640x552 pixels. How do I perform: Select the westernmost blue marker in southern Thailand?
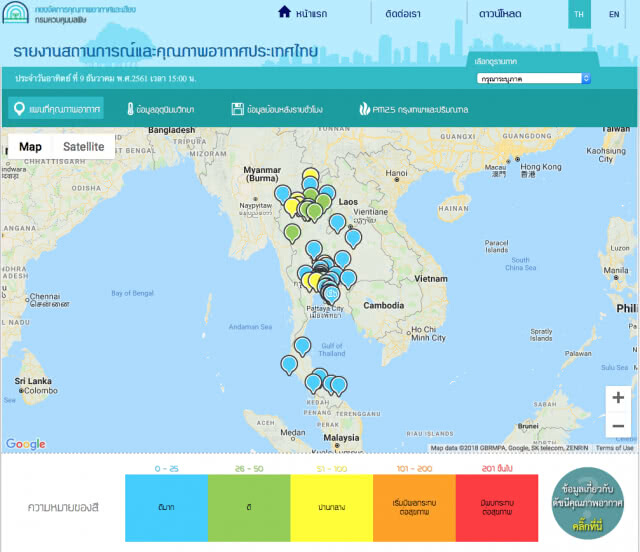pyautogui.click(x=289, y=365)
